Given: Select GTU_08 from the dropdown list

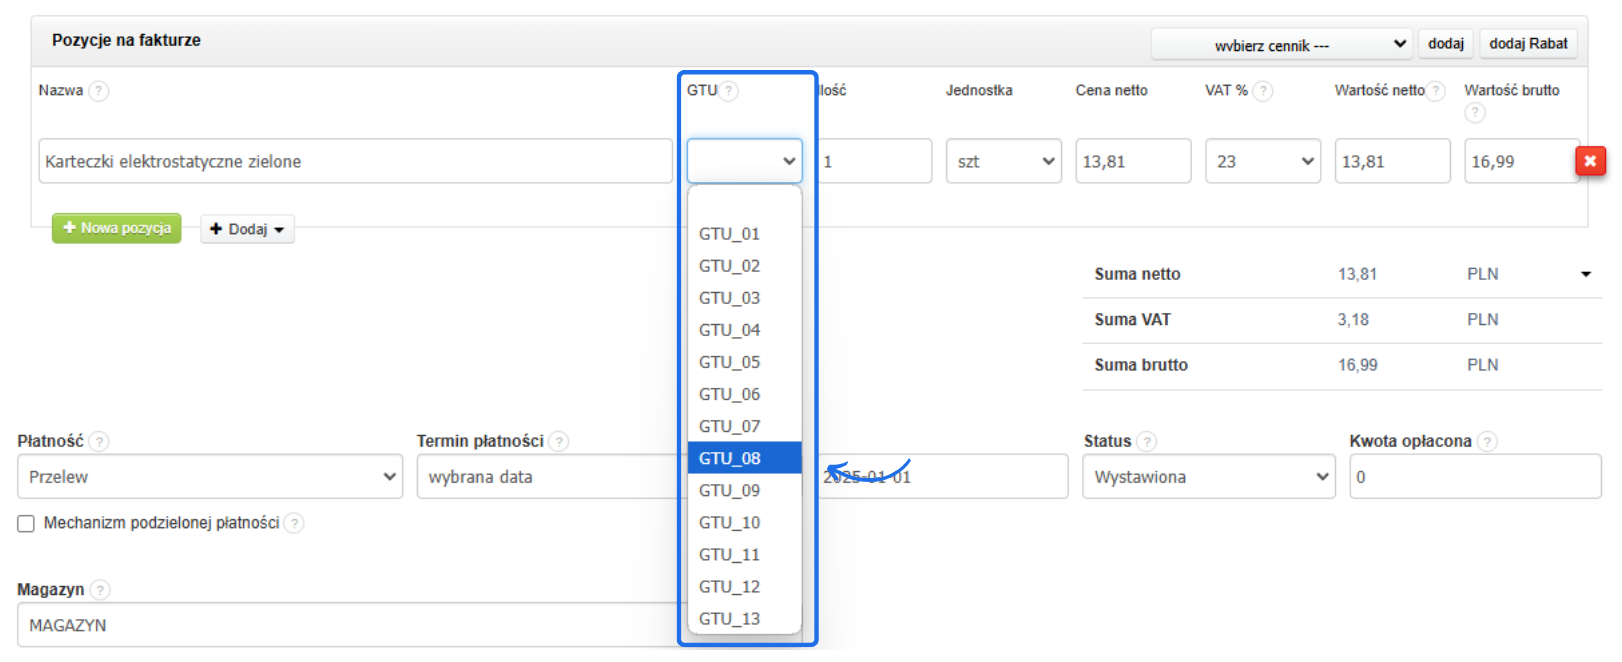Looking at the screenshot, I should (x=730, y=458).
